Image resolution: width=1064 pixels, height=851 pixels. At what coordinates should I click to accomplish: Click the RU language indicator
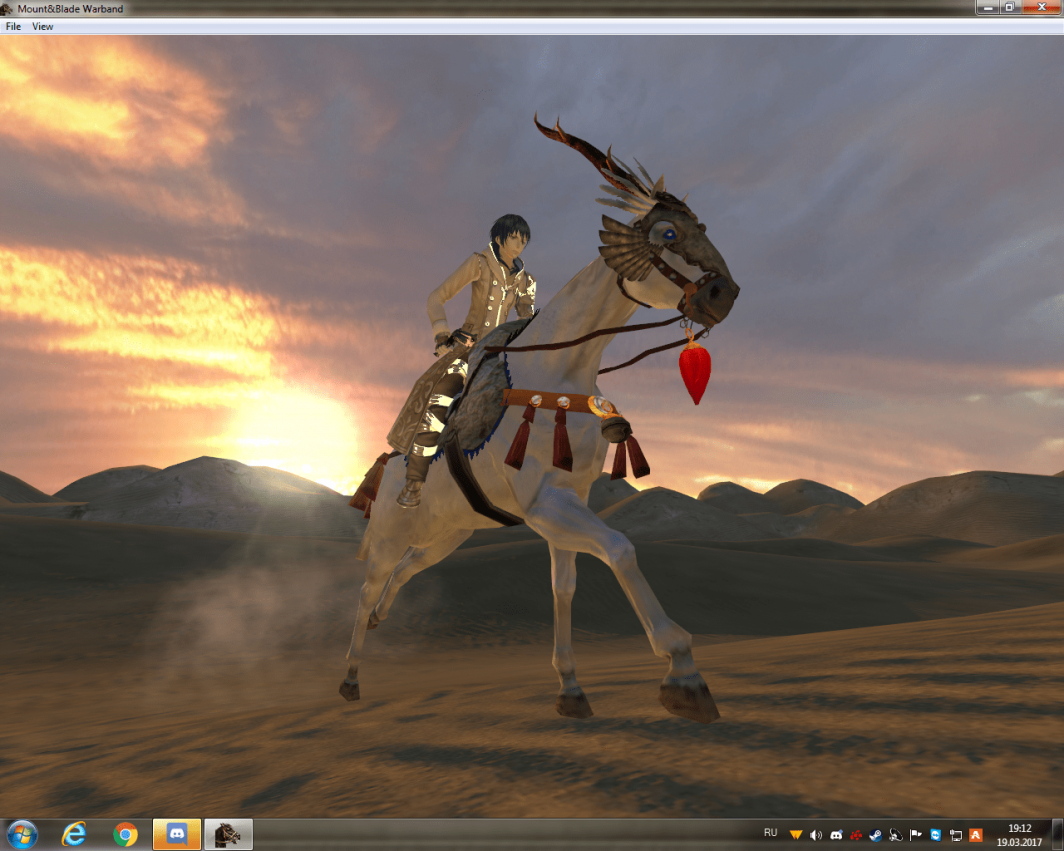click(x=770, y=833)
